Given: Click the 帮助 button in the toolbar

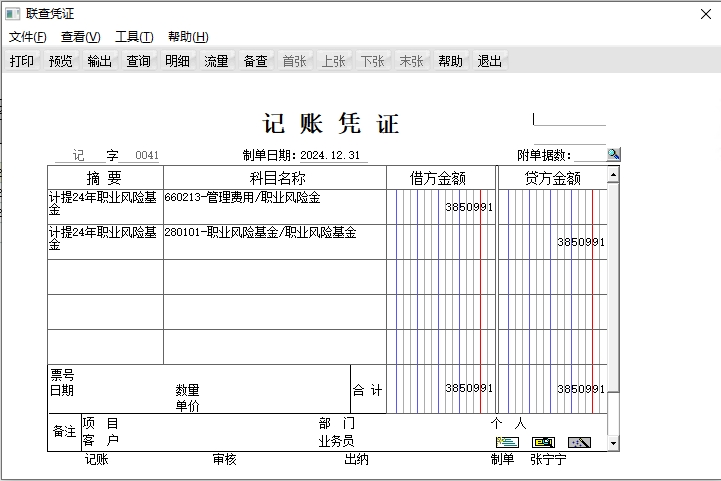Looking at the screenshot, I should click(451, 61).
